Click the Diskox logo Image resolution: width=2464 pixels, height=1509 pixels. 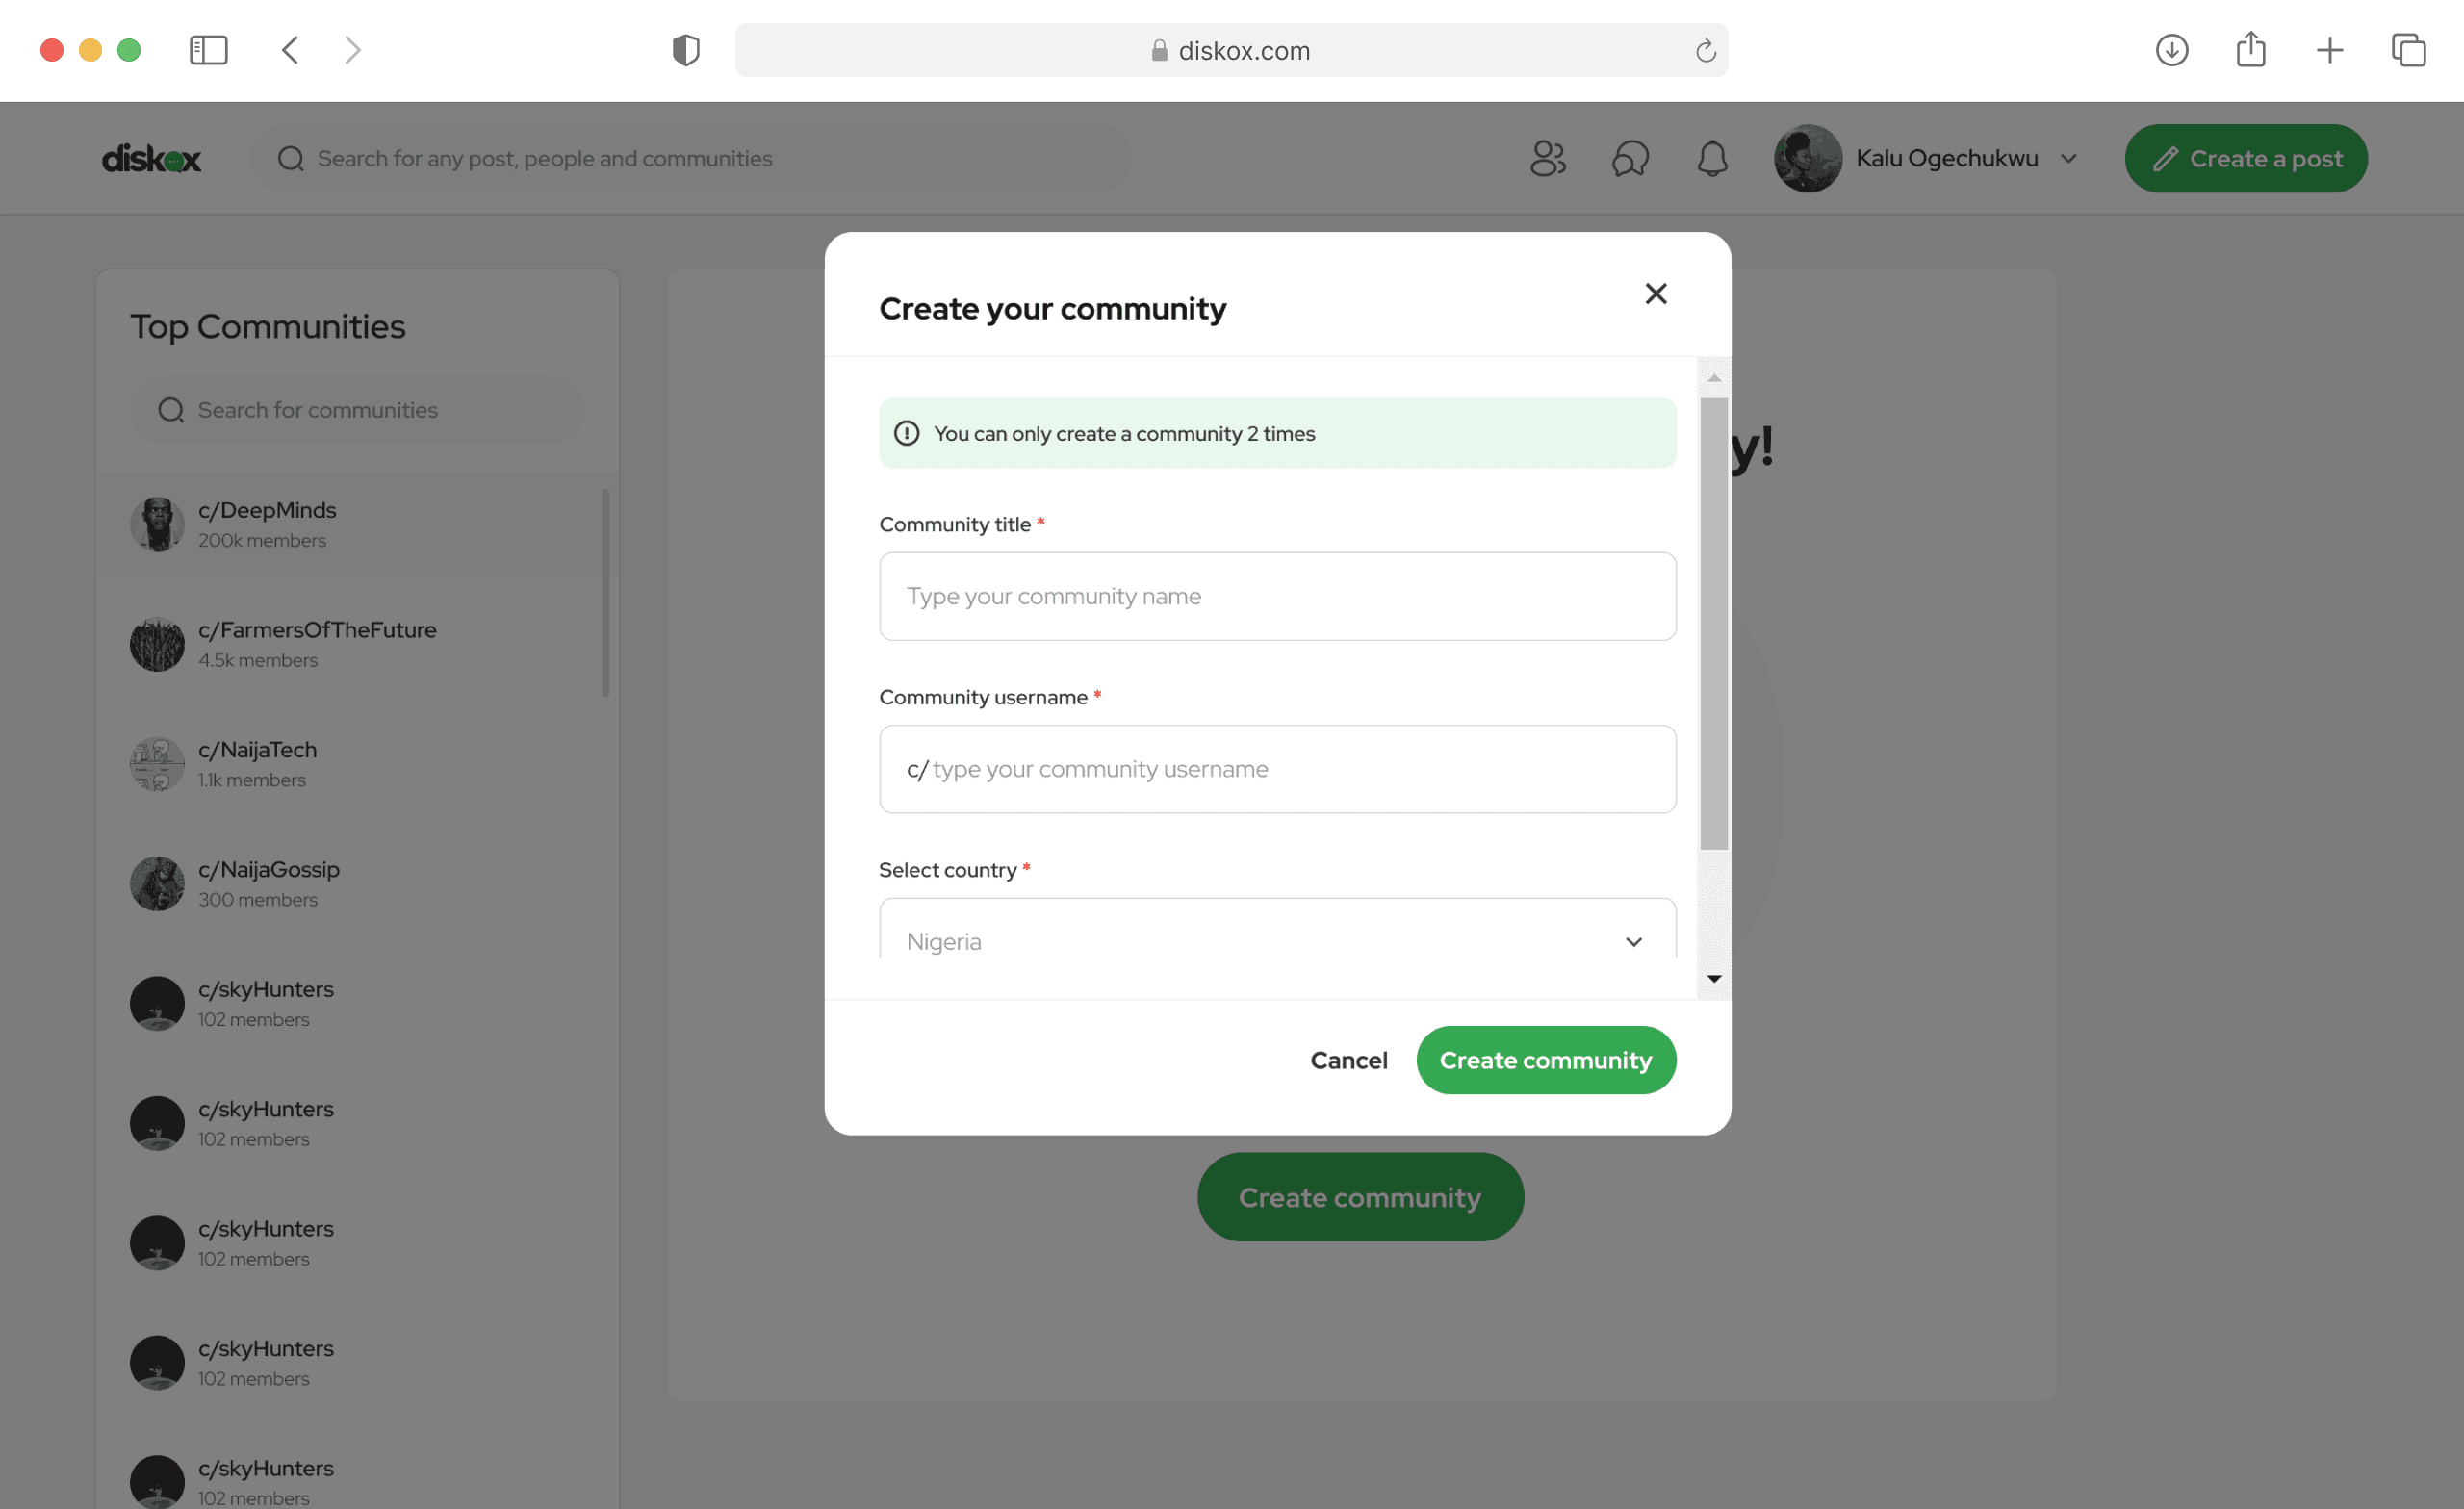[151, 159]
